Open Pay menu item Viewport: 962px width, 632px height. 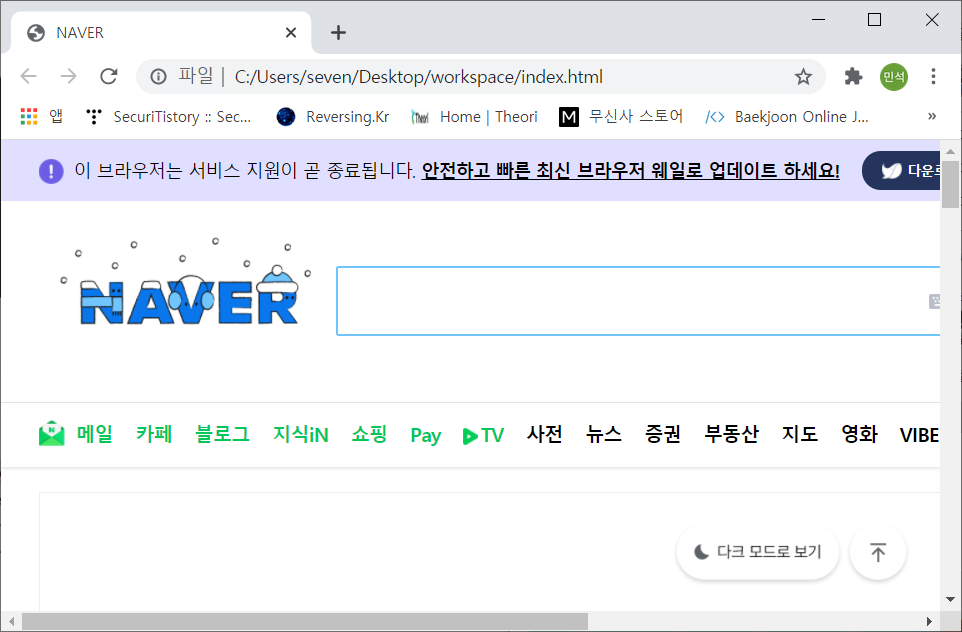click(x=426, y=435)
